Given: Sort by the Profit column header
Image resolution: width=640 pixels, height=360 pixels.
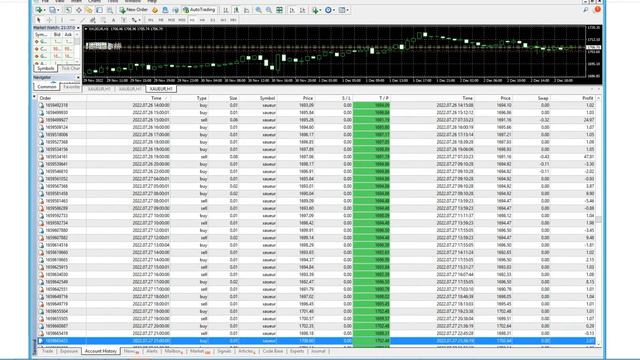Looking at the screenshot, I should 587,98.
